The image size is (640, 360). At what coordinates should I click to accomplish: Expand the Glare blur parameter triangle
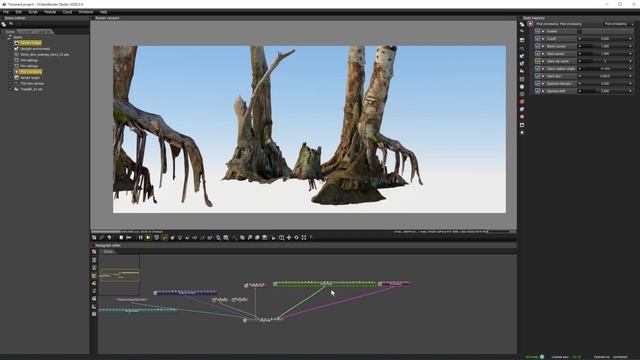pyautogui.click(x=543, y=76)
